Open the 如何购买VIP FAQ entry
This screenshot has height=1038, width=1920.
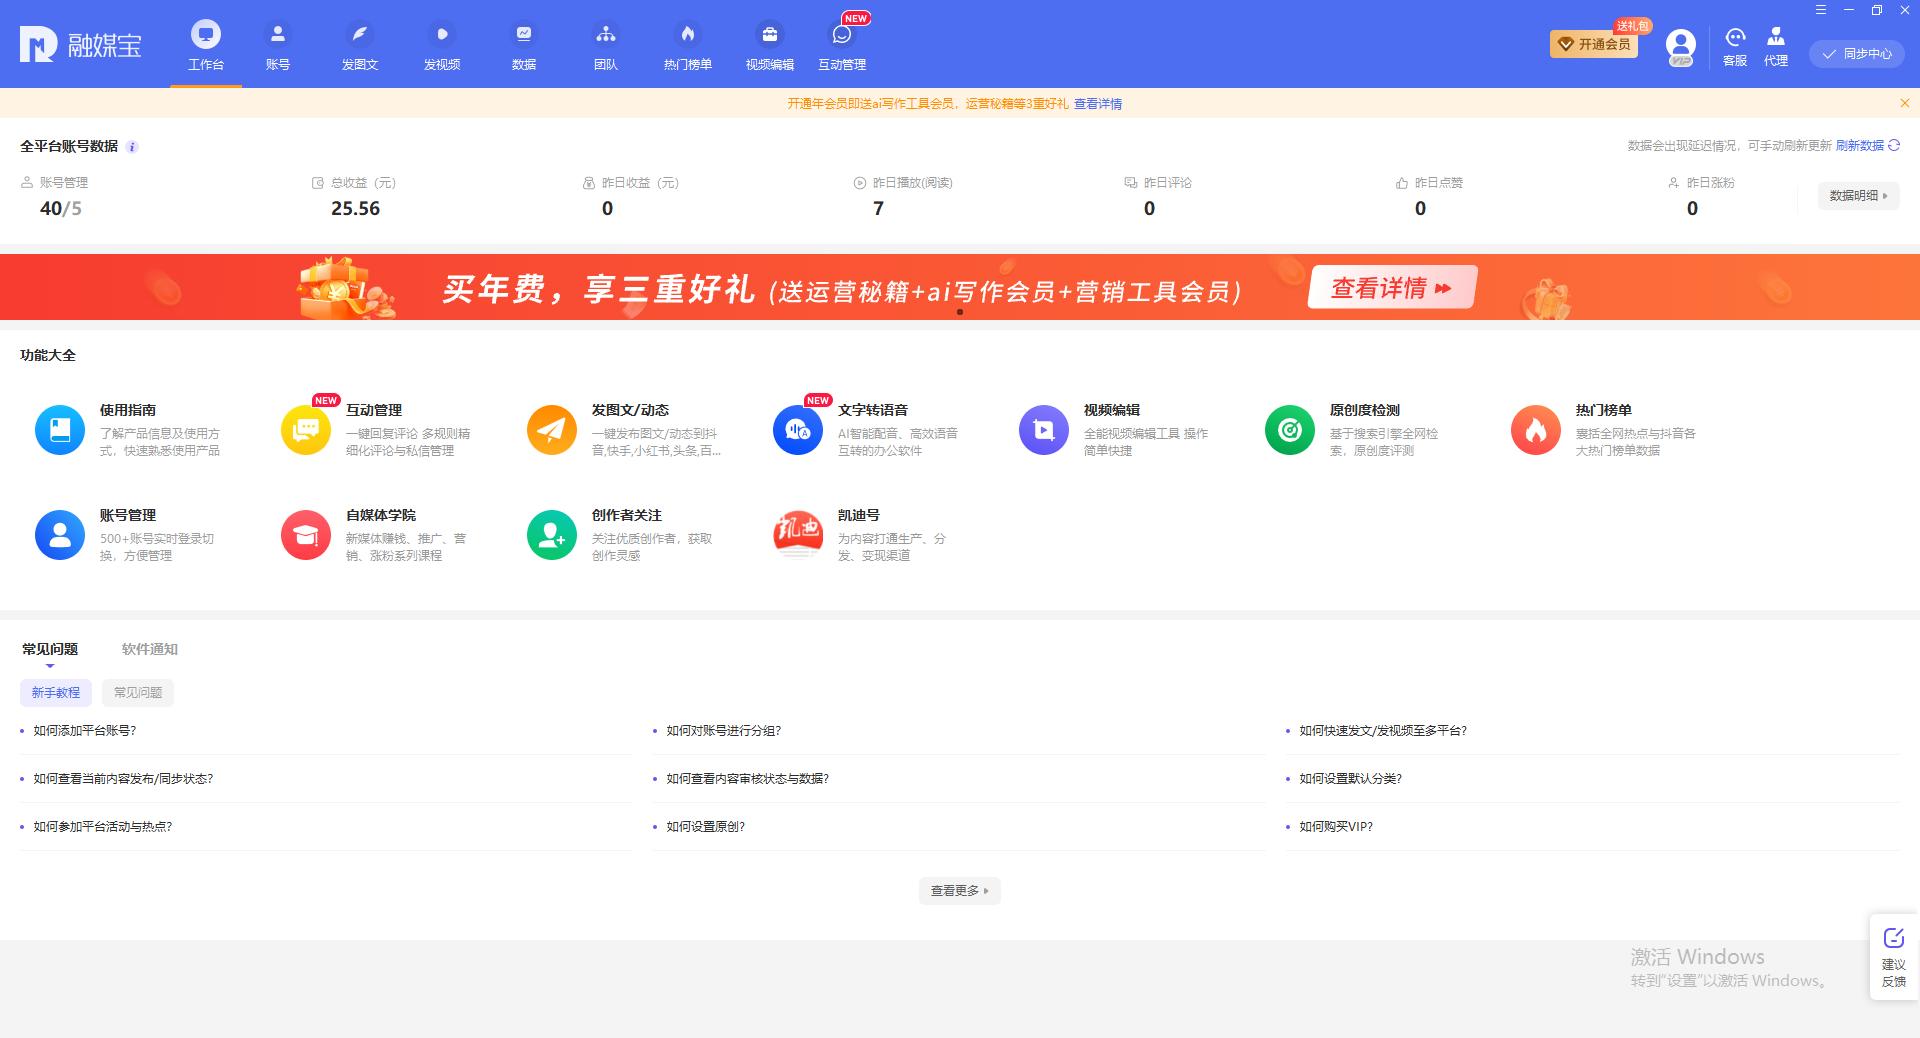[x=1334, y=827]
